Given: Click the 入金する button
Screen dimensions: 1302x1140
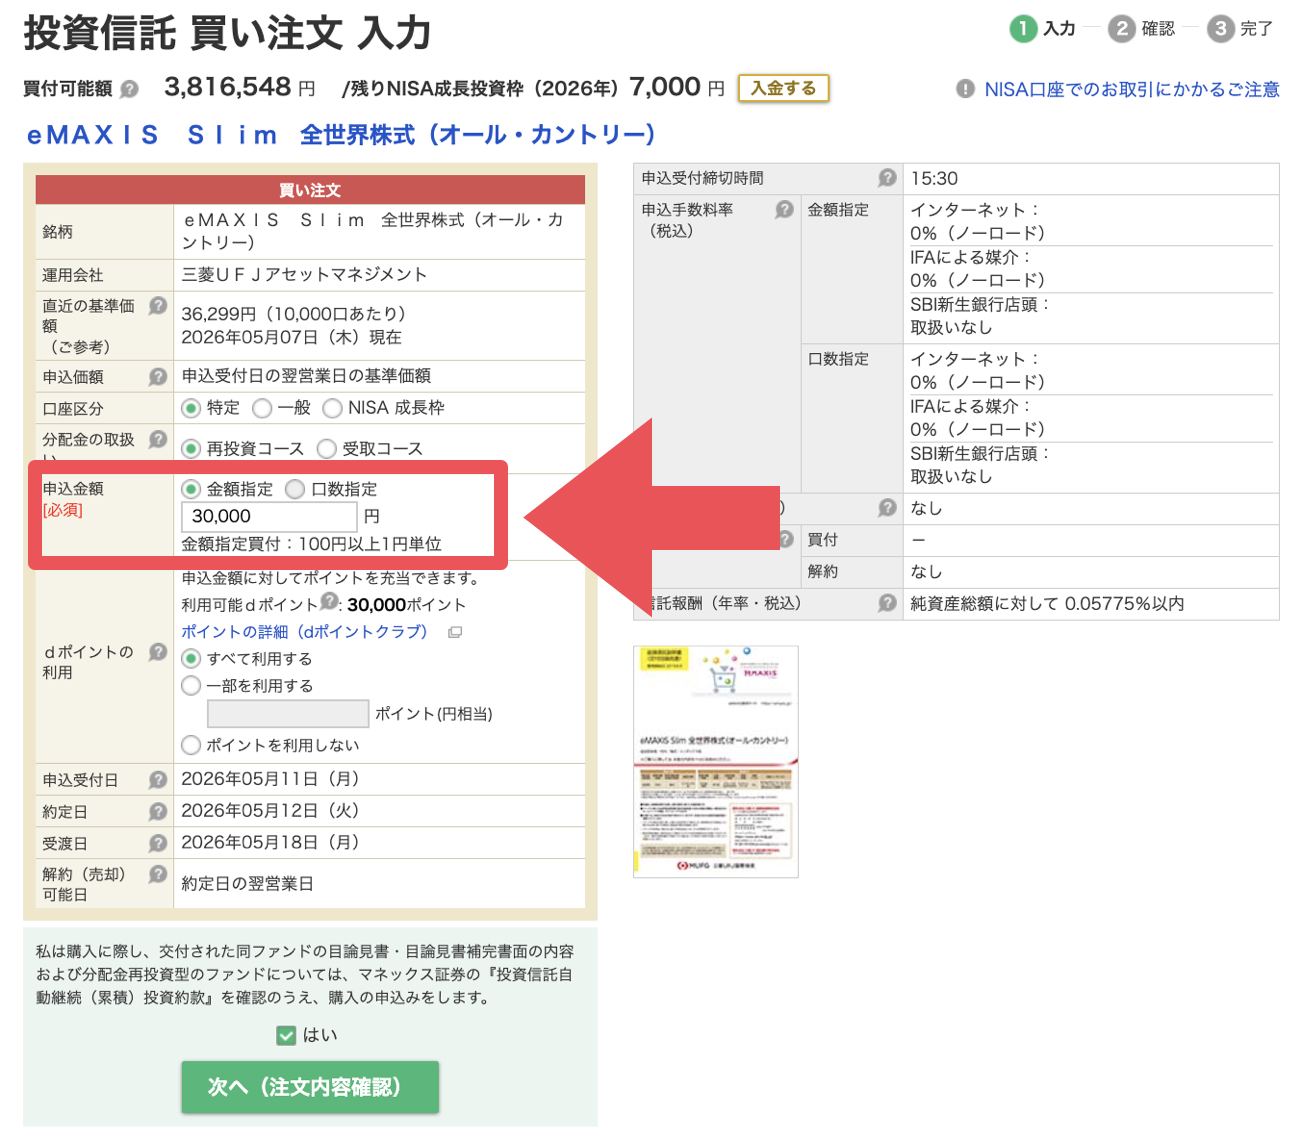Looking at the screenshot, I should (784, 88).
